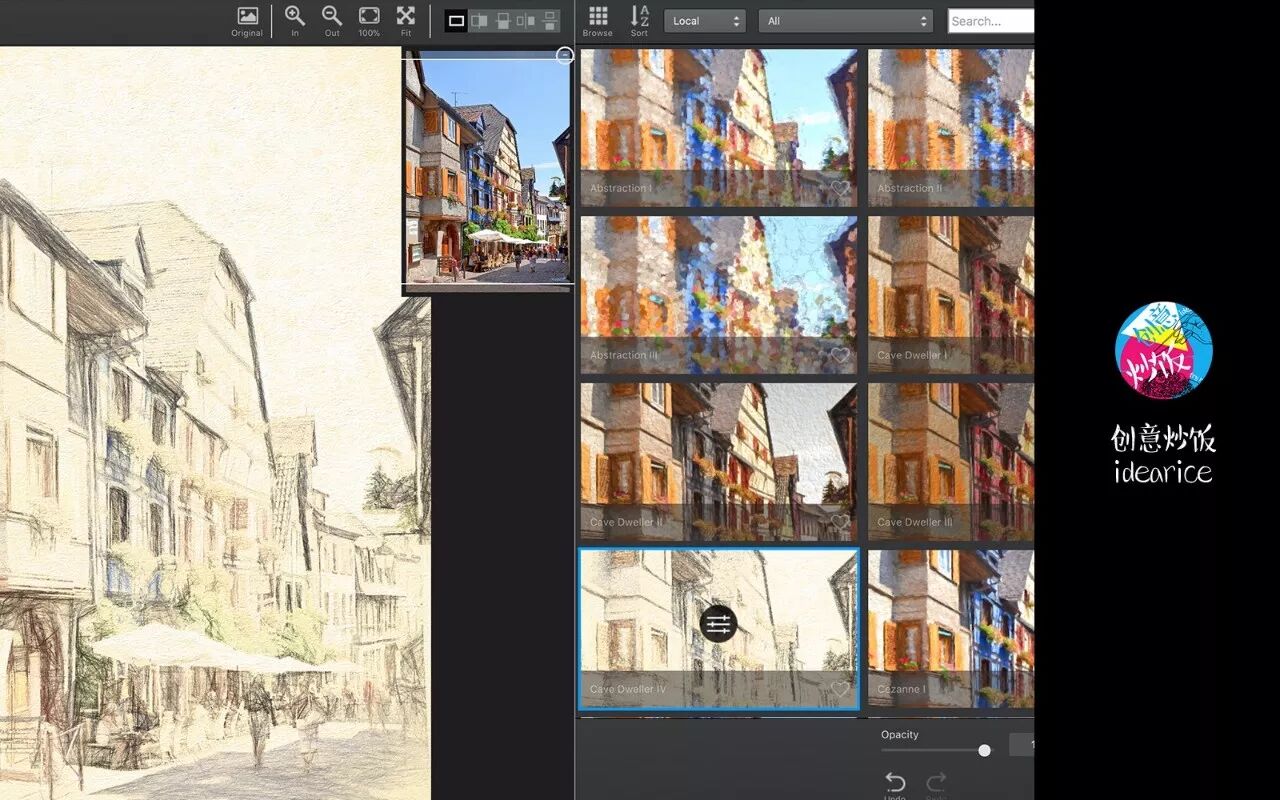Viewport: 1280px width, 800px height.
Task: Zoom Out of the canvas
Action: click(332, 21)
